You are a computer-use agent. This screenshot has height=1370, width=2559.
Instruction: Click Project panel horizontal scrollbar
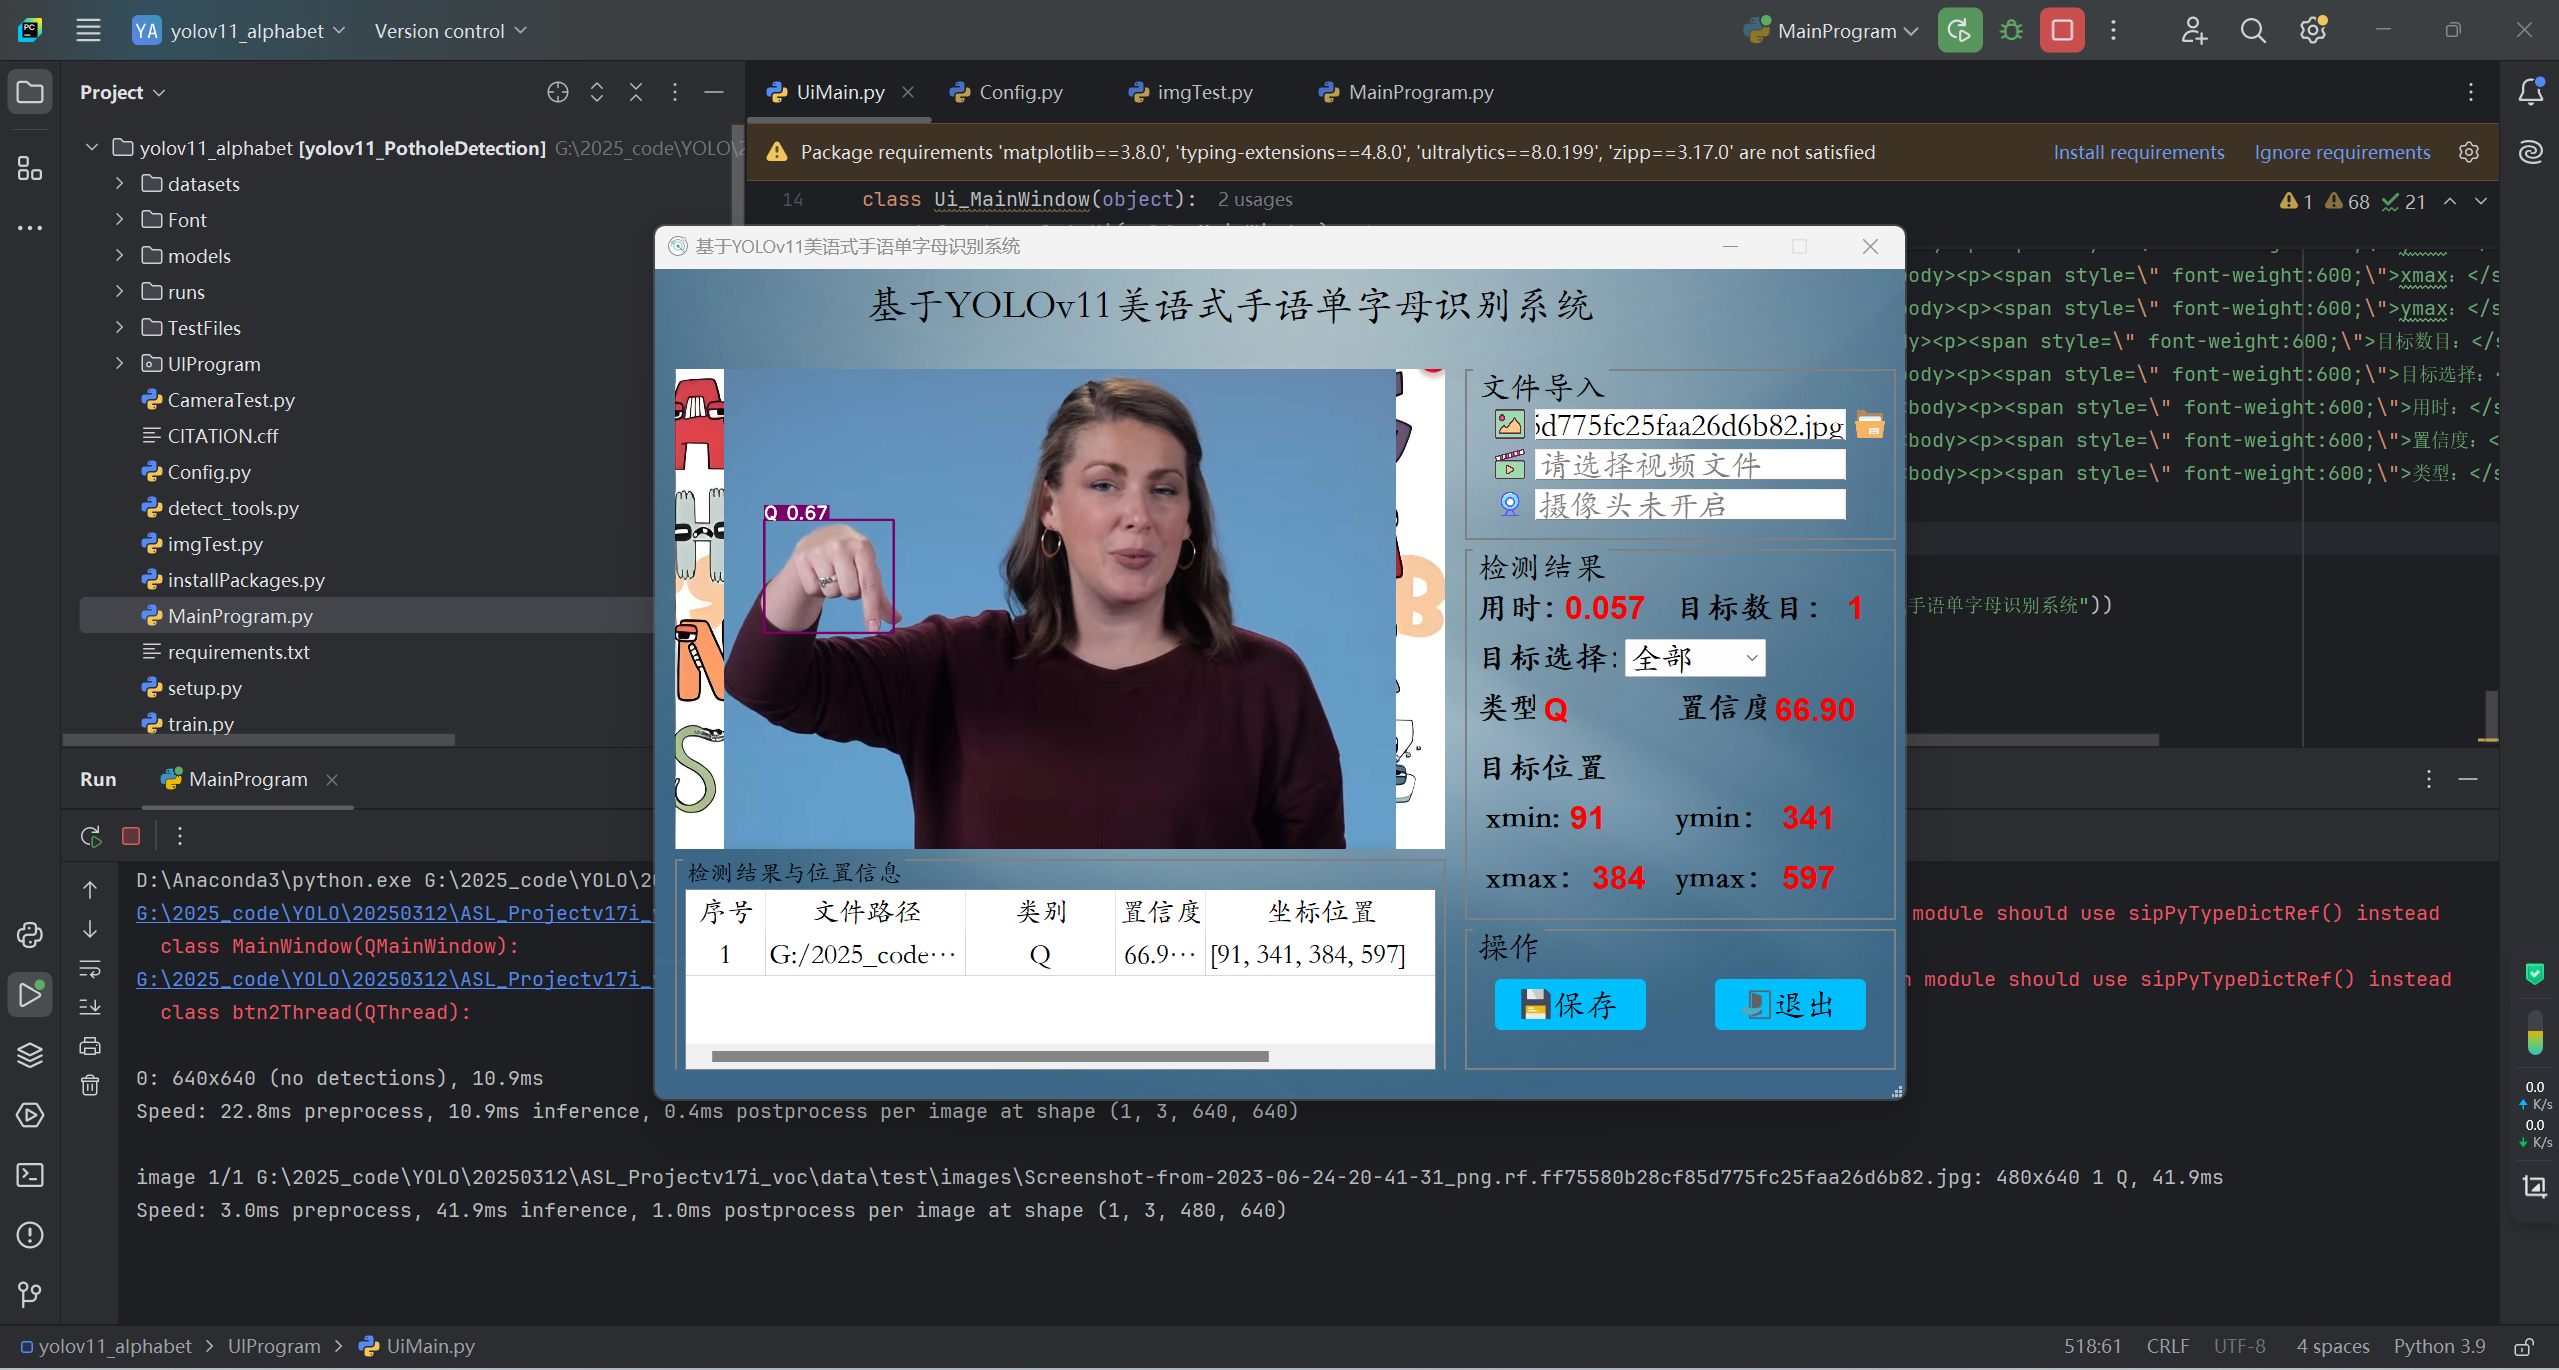tap(258, 740)
